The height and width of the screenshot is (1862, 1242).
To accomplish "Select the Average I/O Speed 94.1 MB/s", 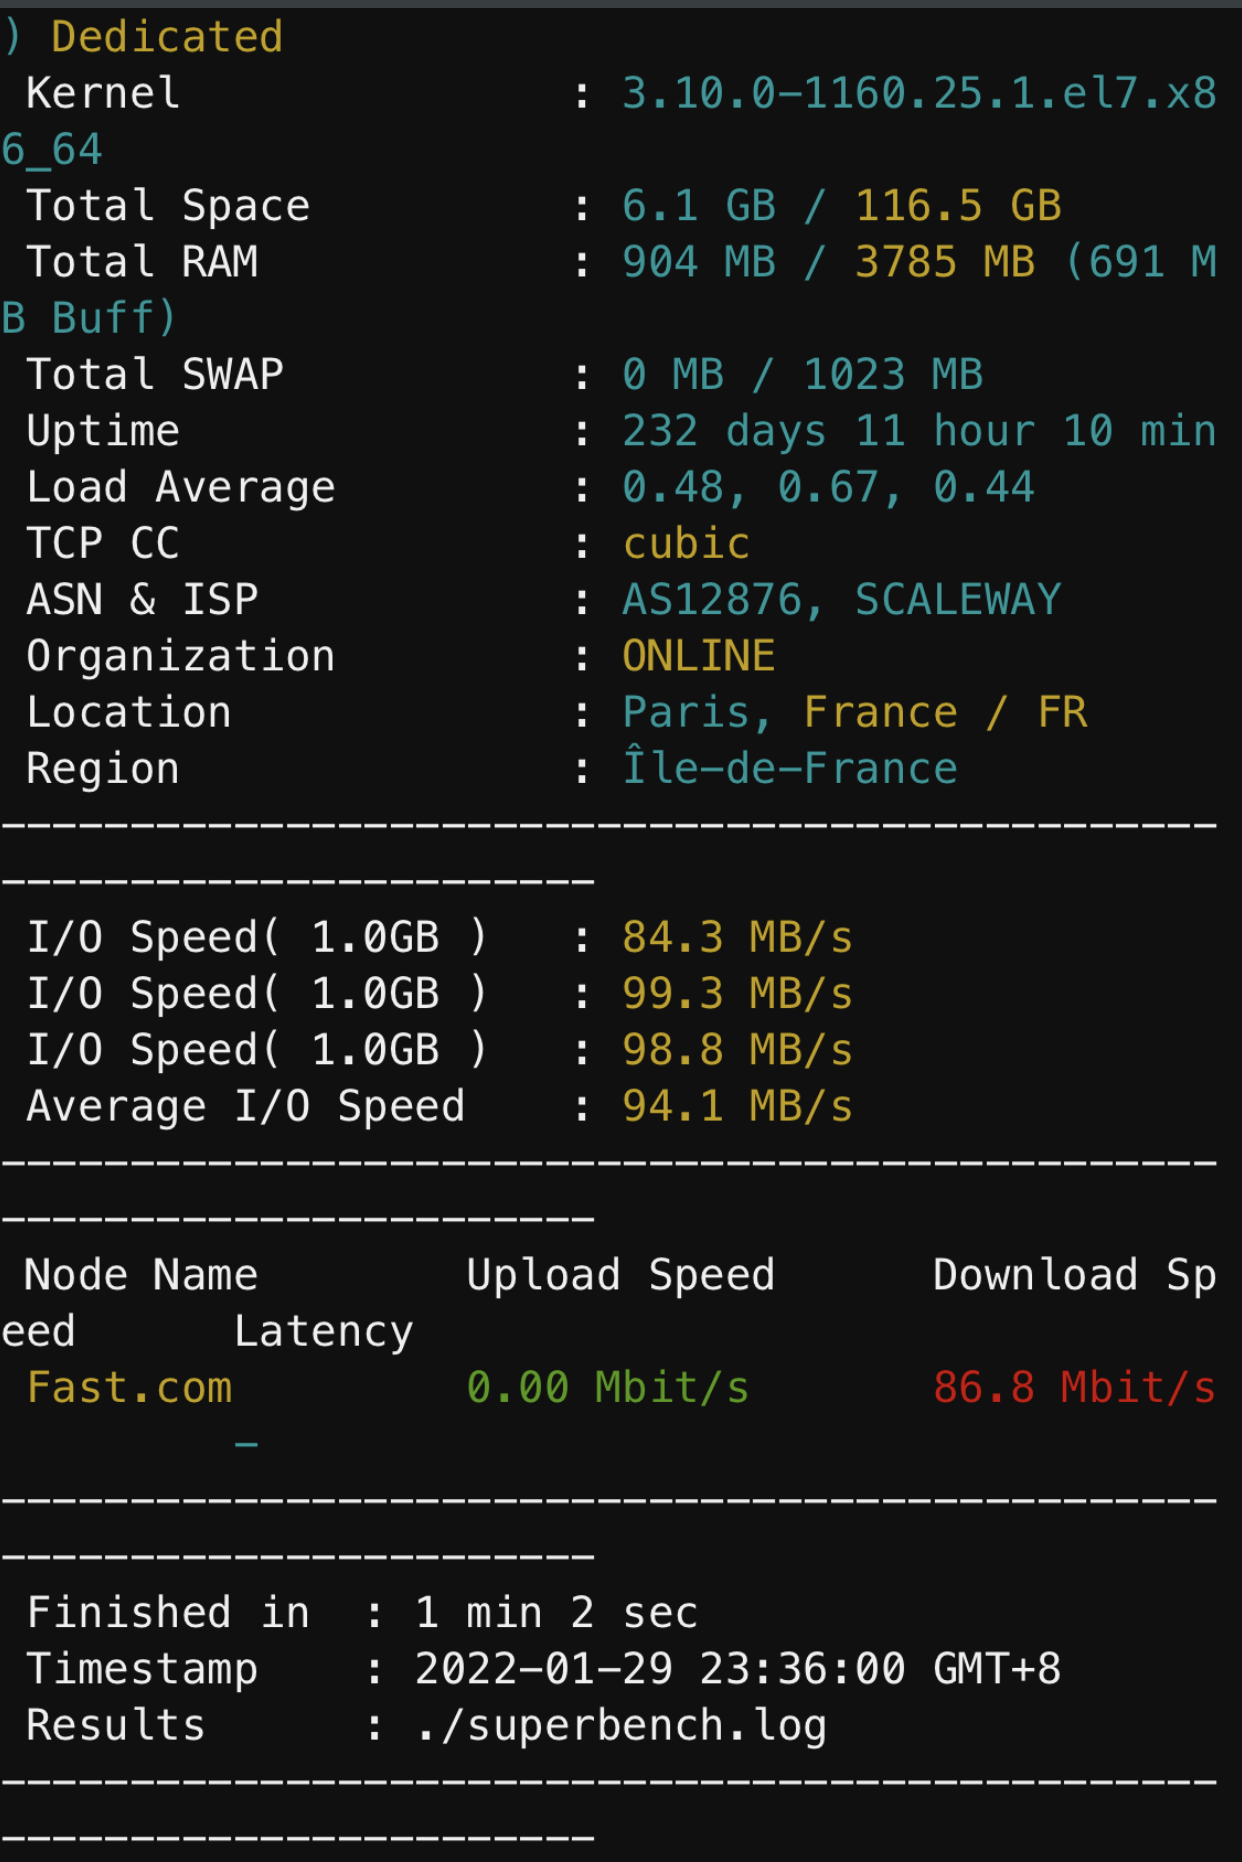I will 738,1107.
